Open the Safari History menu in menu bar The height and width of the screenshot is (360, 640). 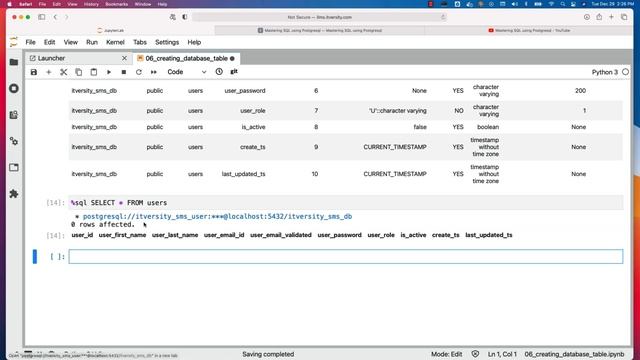point(91,4)
